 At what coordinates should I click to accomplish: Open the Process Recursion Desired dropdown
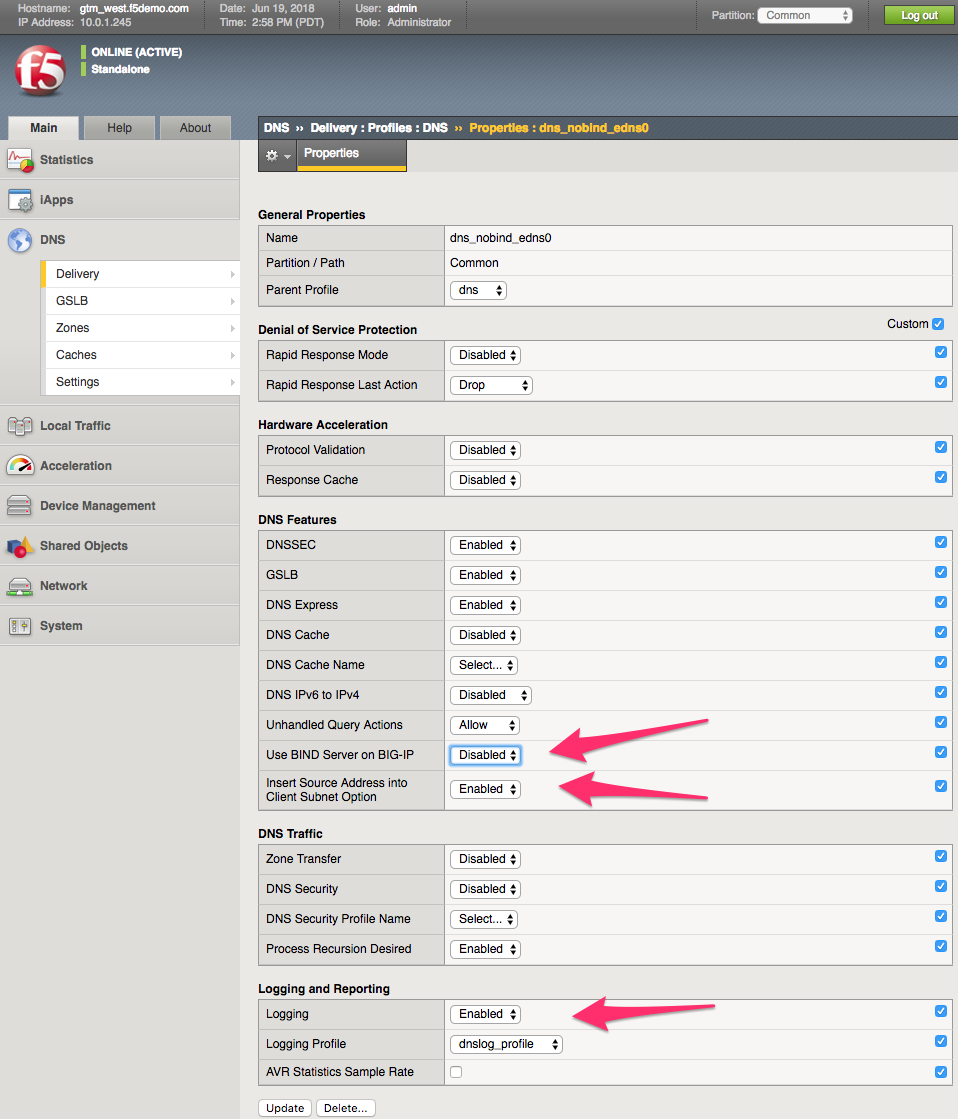[x=485, y=949]
